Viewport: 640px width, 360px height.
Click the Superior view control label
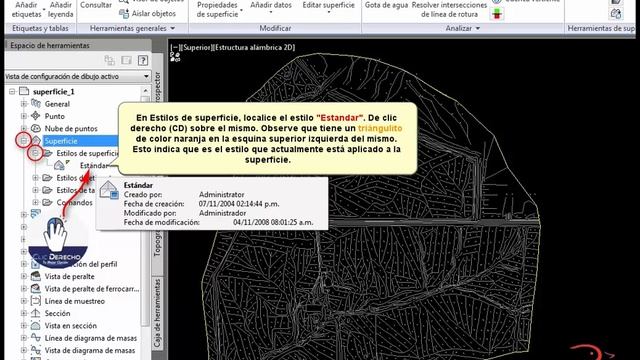[196, 47]
